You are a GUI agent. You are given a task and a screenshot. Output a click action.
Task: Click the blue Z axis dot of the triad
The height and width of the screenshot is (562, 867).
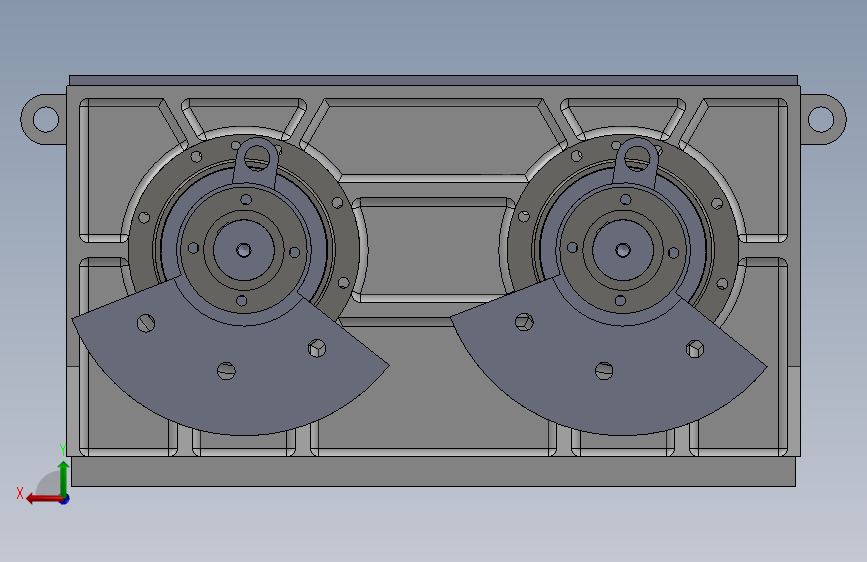pos(65,499)
